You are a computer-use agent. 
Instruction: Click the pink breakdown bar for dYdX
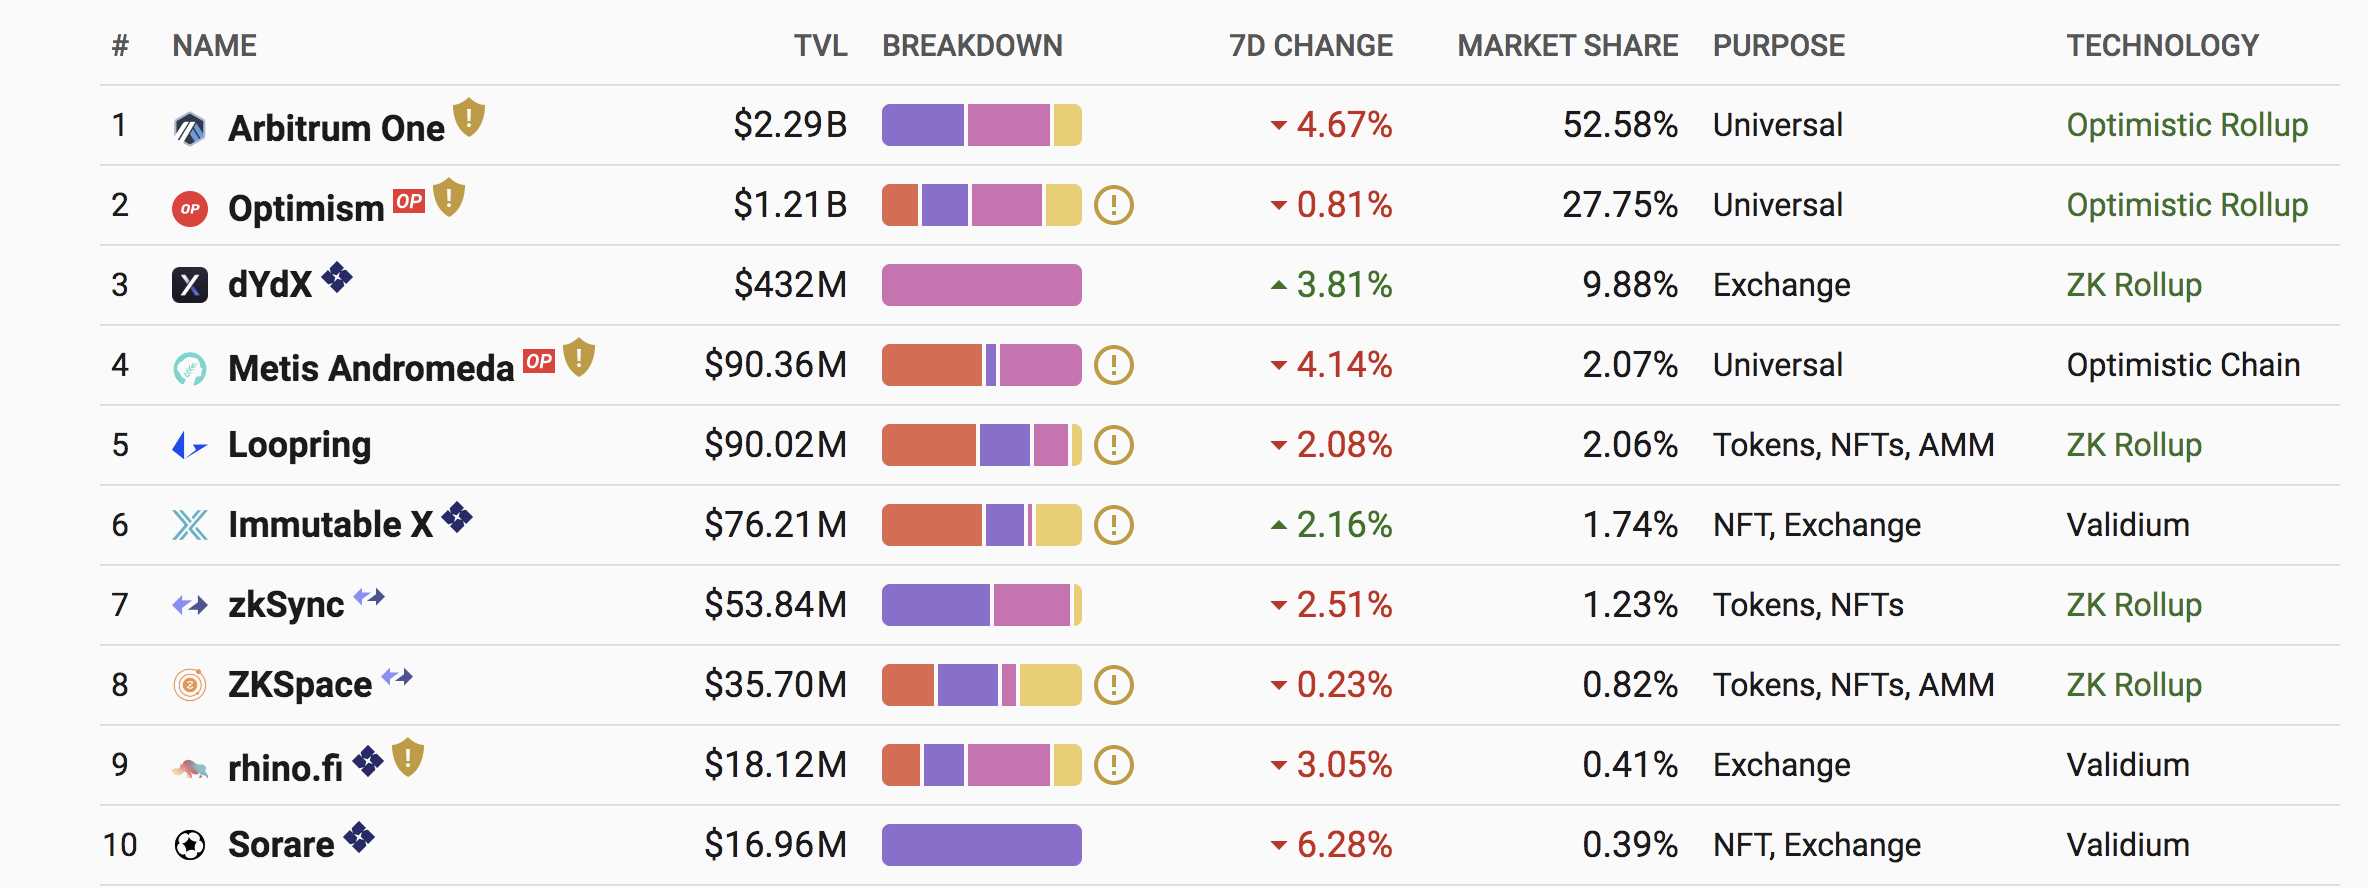pos(981,285)
